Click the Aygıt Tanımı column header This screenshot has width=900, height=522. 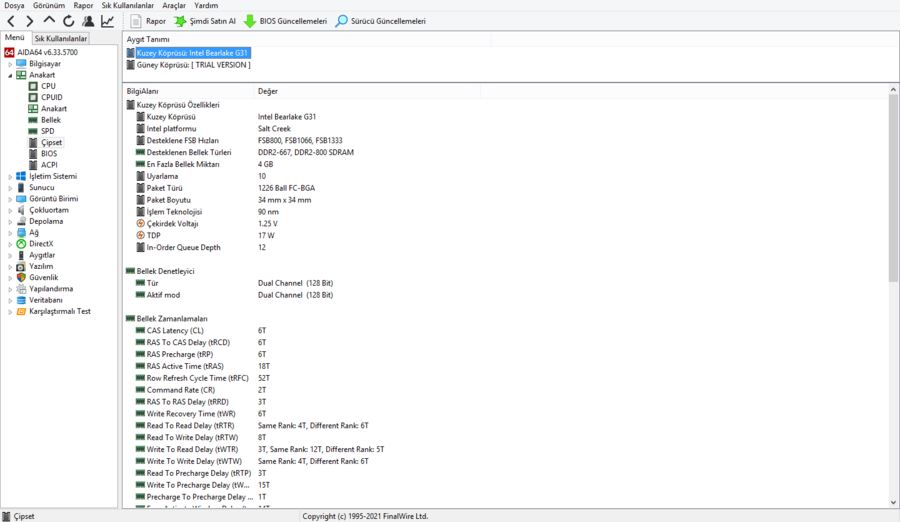pos(307,40)
